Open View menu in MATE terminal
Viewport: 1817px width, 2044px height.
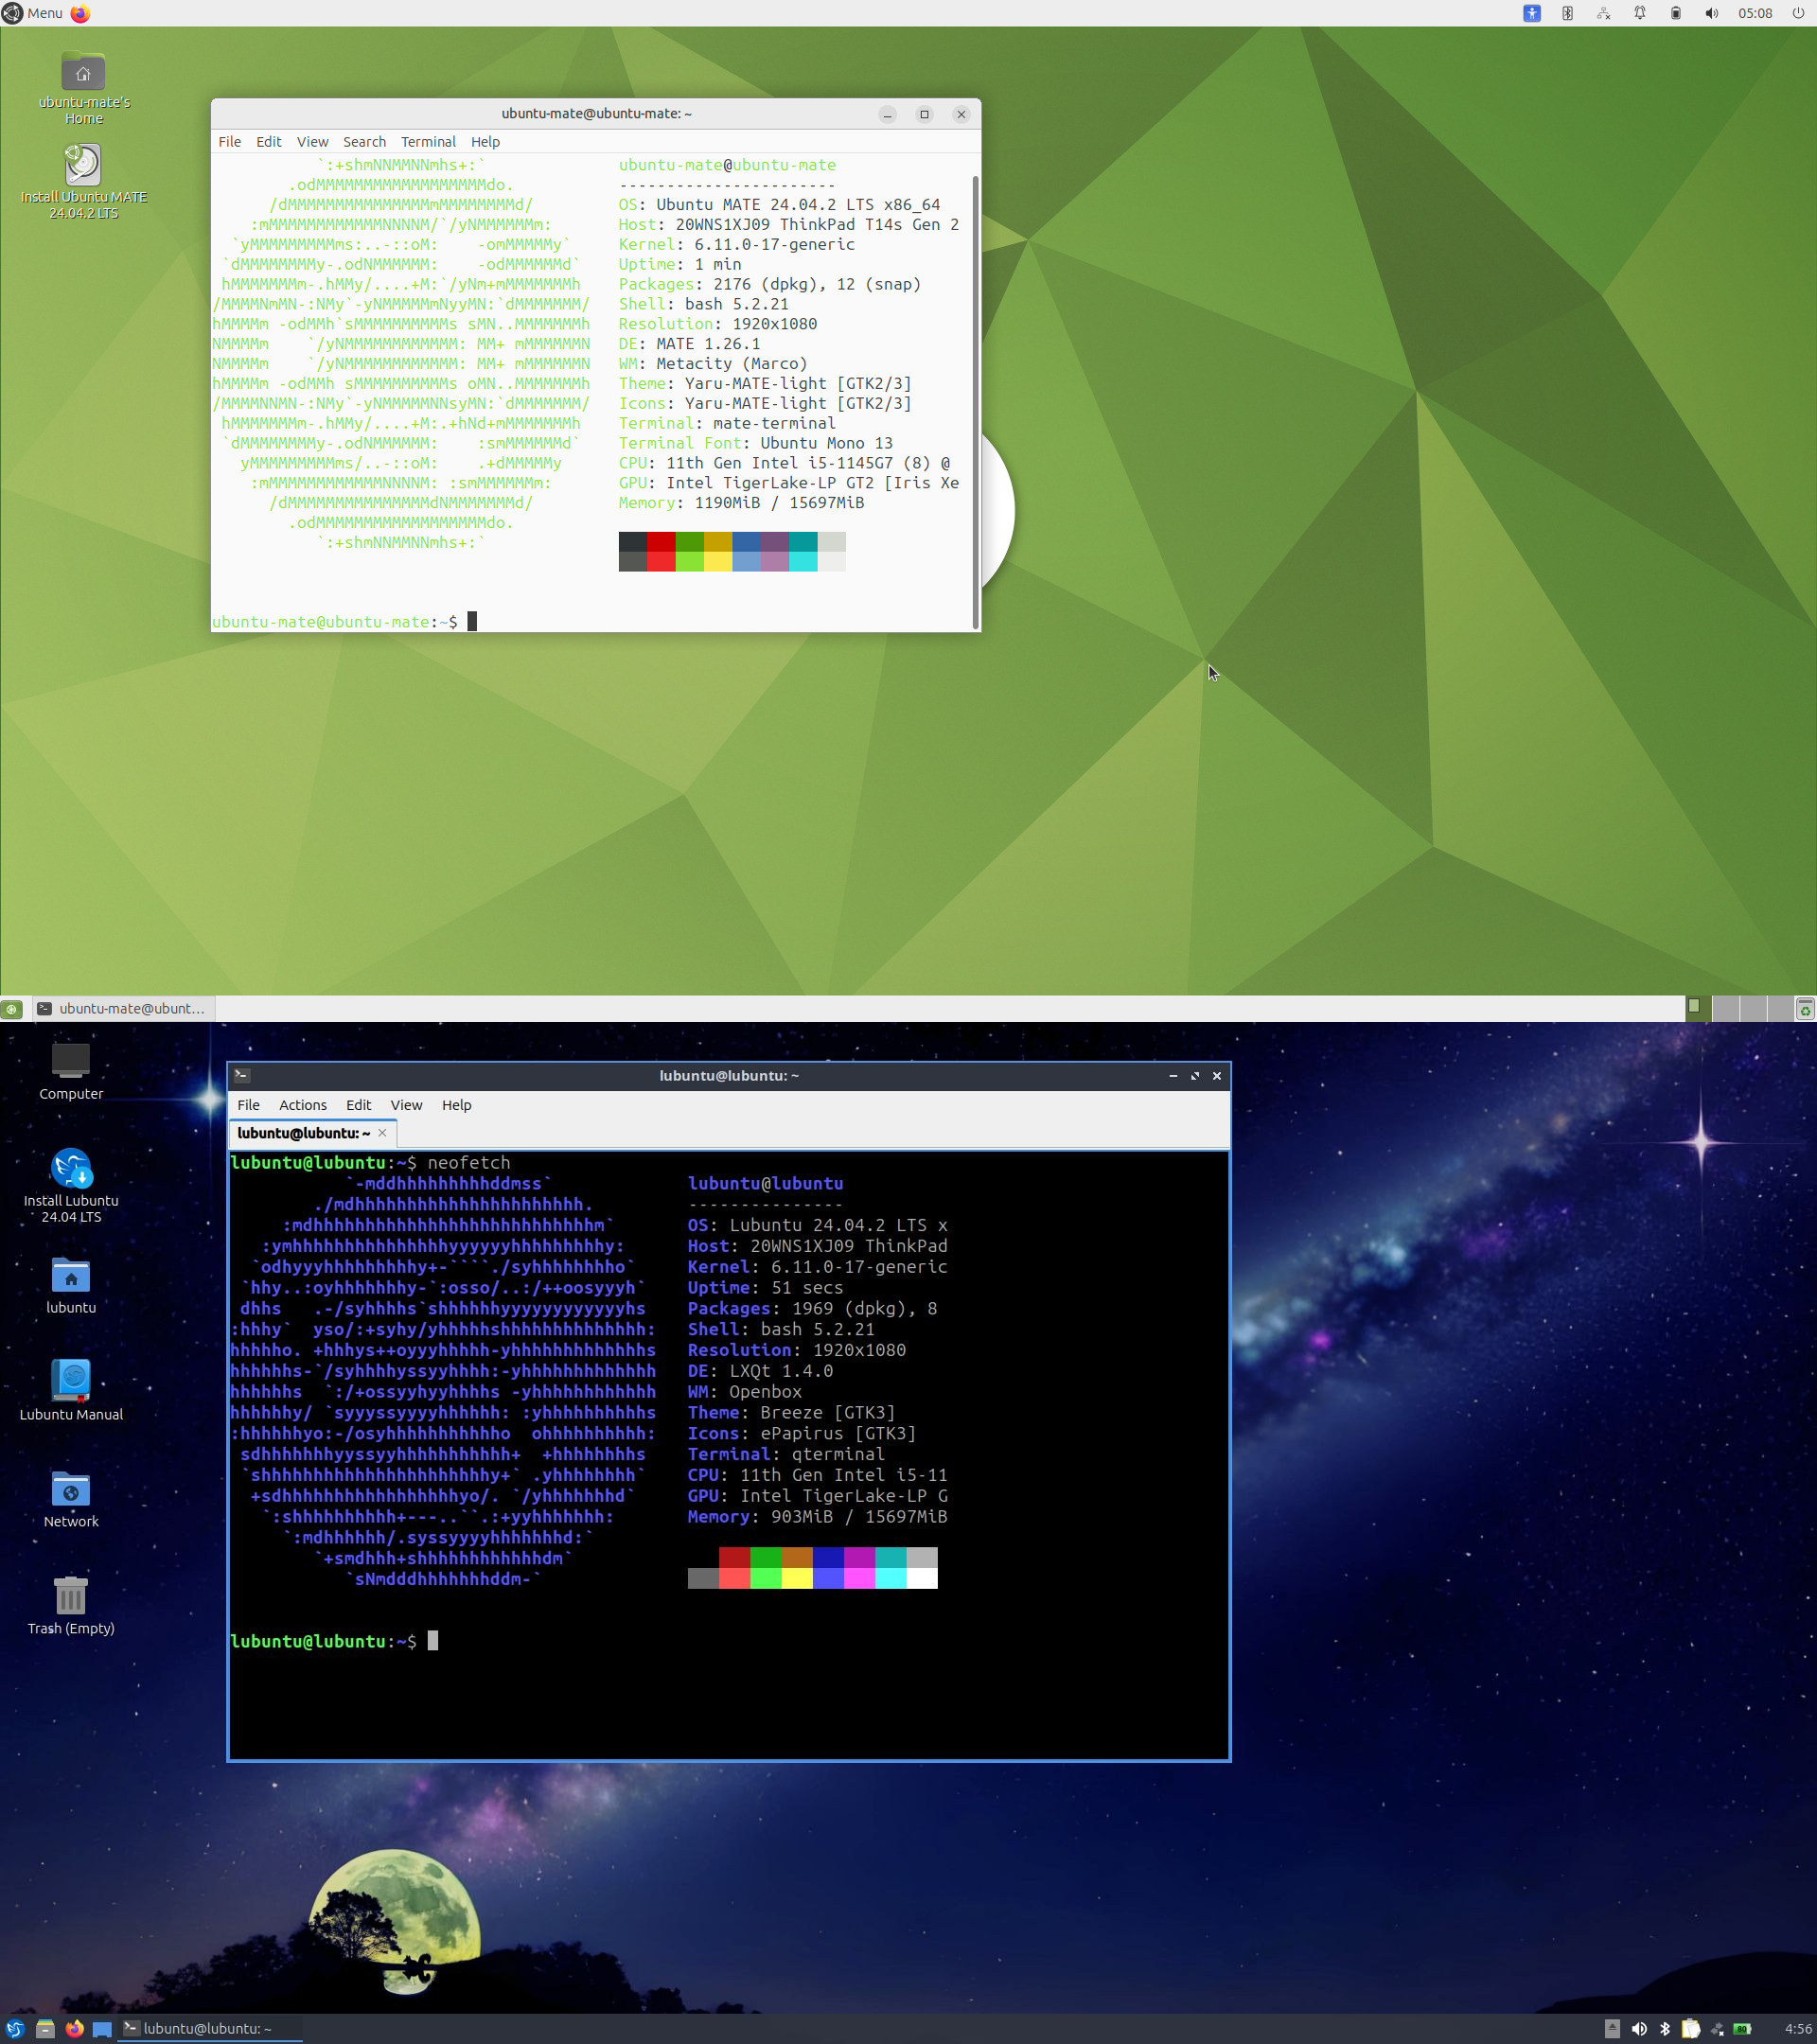(x=312, y=142)
